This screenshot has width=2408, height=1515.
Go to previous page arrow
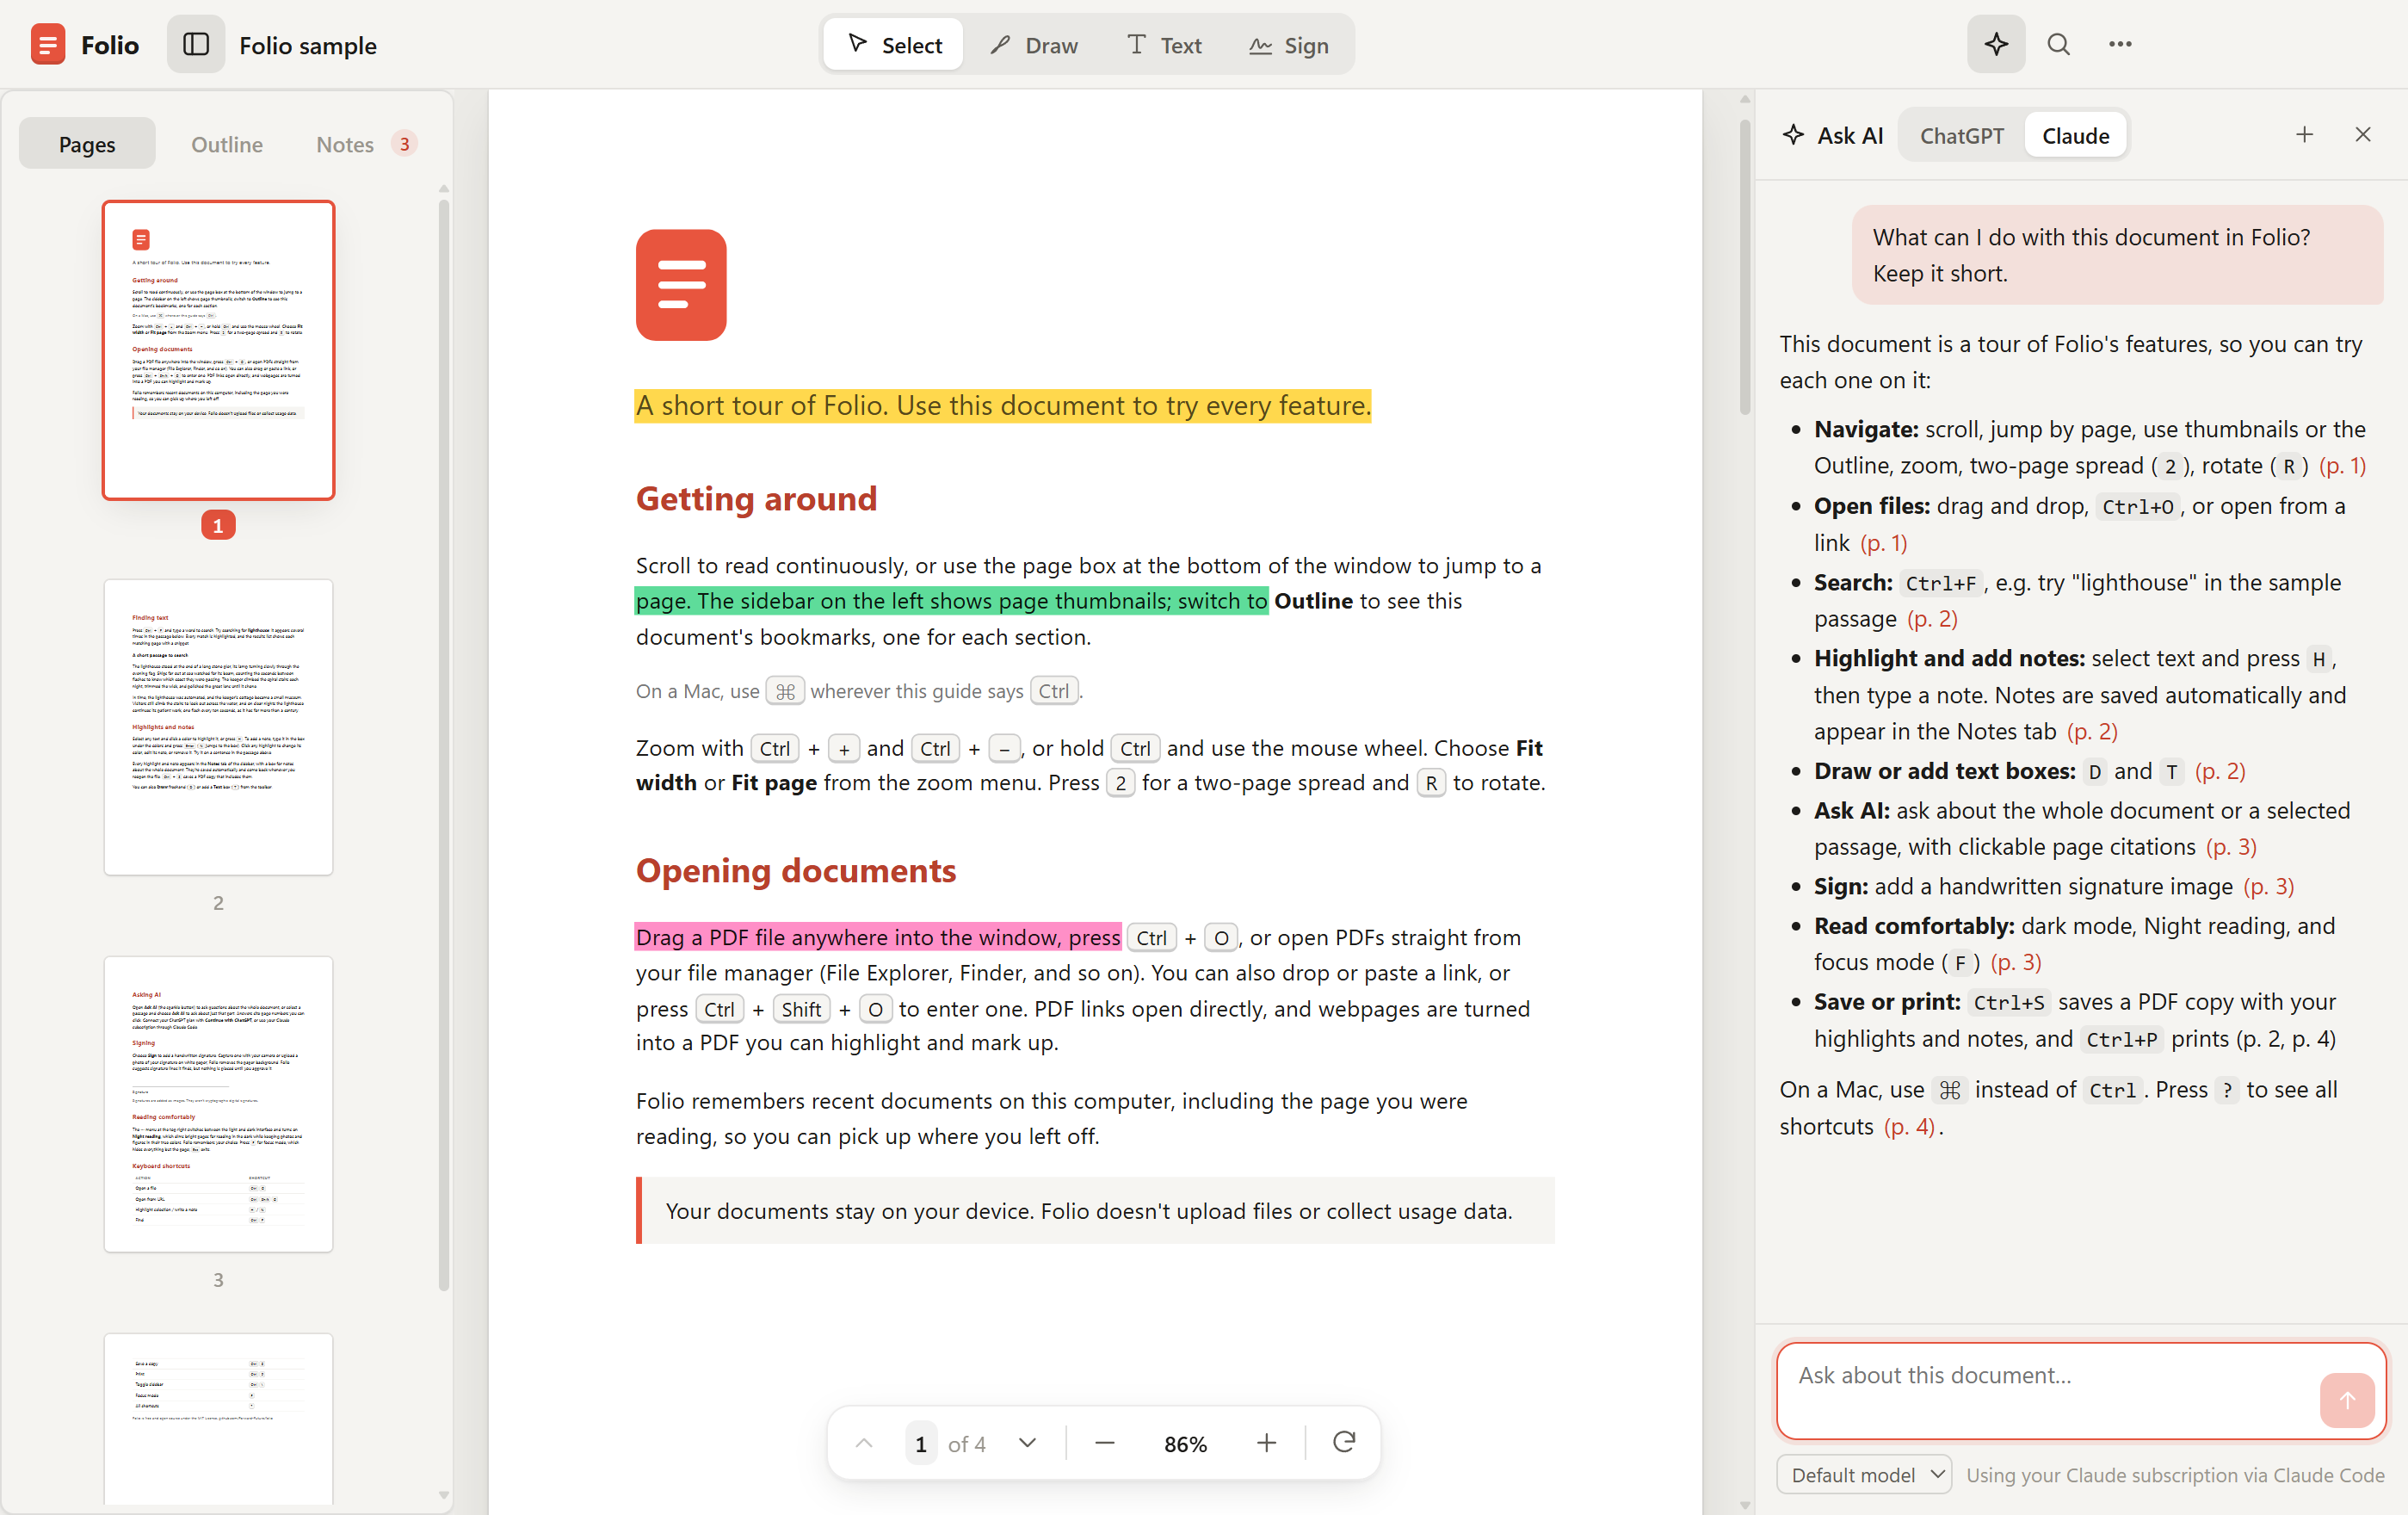pos(864,1443)
